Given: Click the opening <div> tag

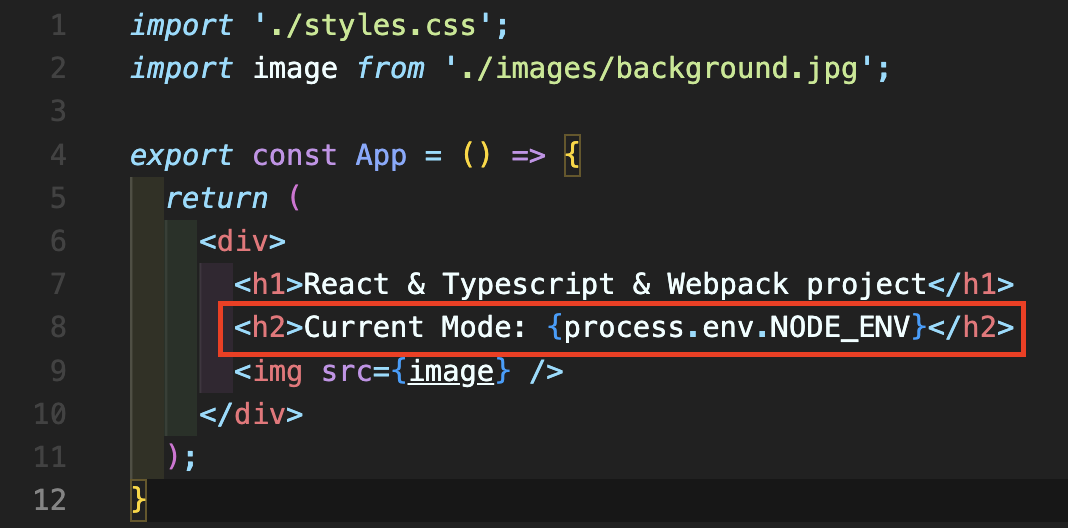Looking at the screenshot, I should coord(242,242).
